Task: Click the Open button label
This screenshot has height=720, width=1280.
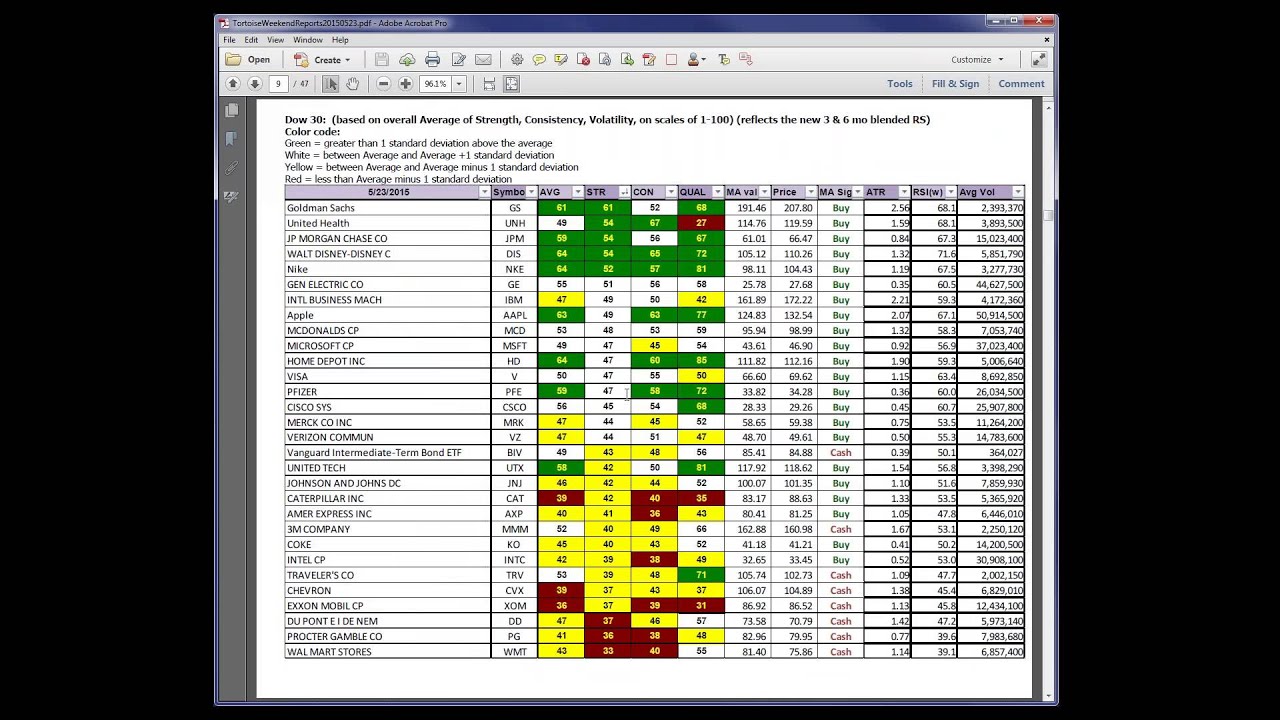Action: 258,60
